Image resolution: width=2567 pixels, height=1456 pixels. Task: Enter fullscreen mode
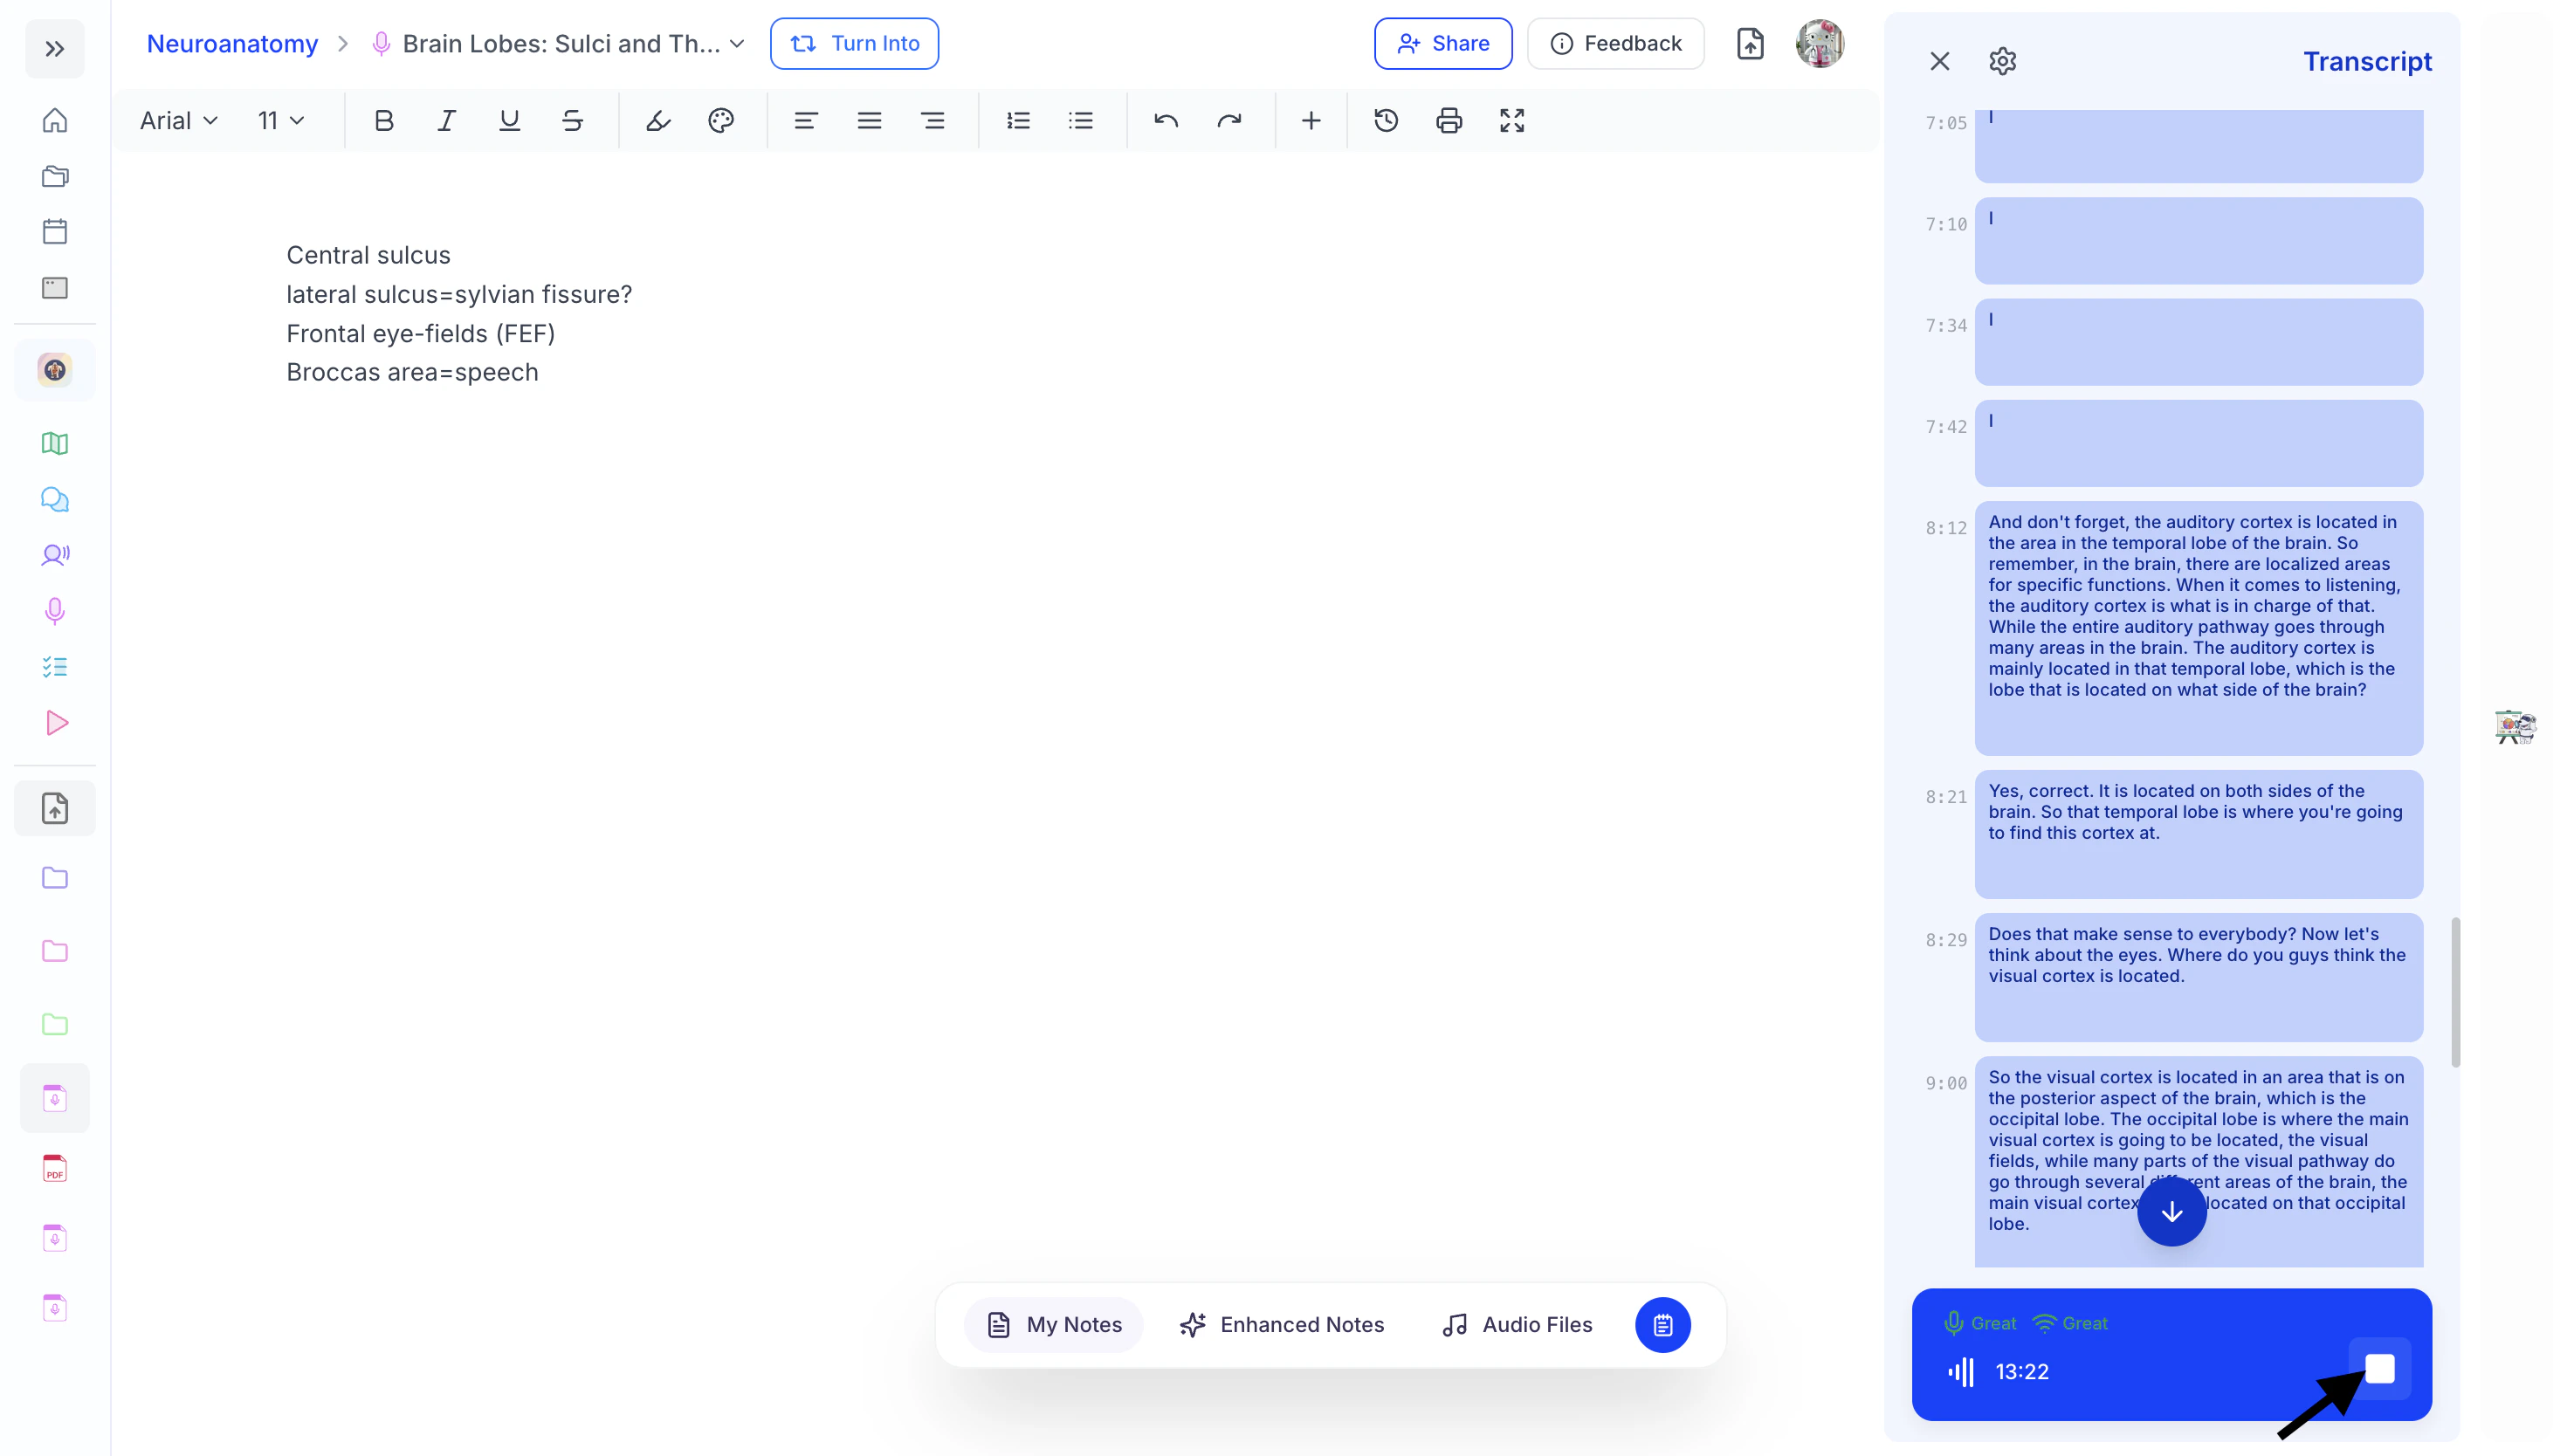tap(1512, 121)
